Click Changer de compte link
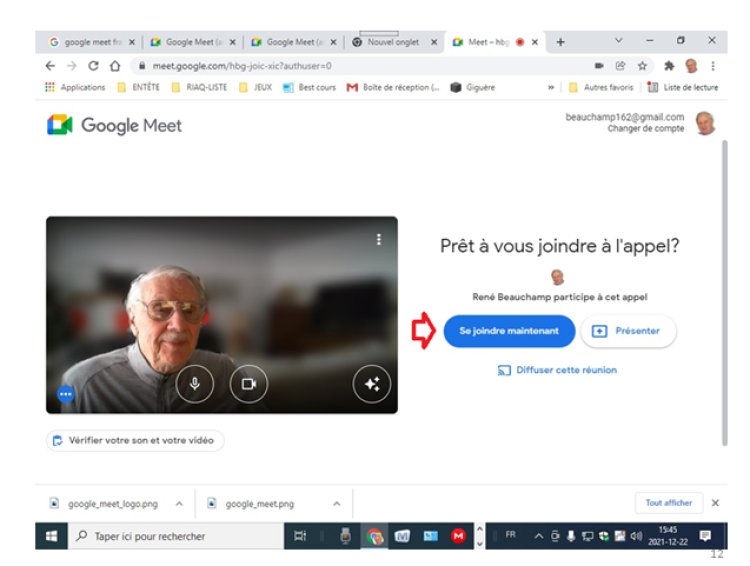Image resolution: width=750 pixels, height=566 pixels. click(x=646, y=128)
